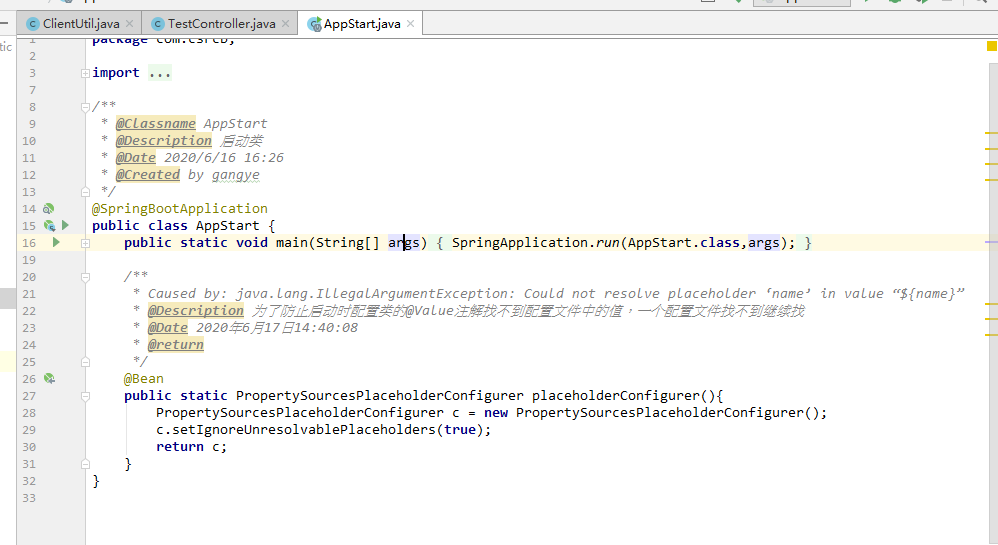Click the @Date tag on line 23
The height and width of the screenshot is (545, 998).
click(x=167, y=327)
